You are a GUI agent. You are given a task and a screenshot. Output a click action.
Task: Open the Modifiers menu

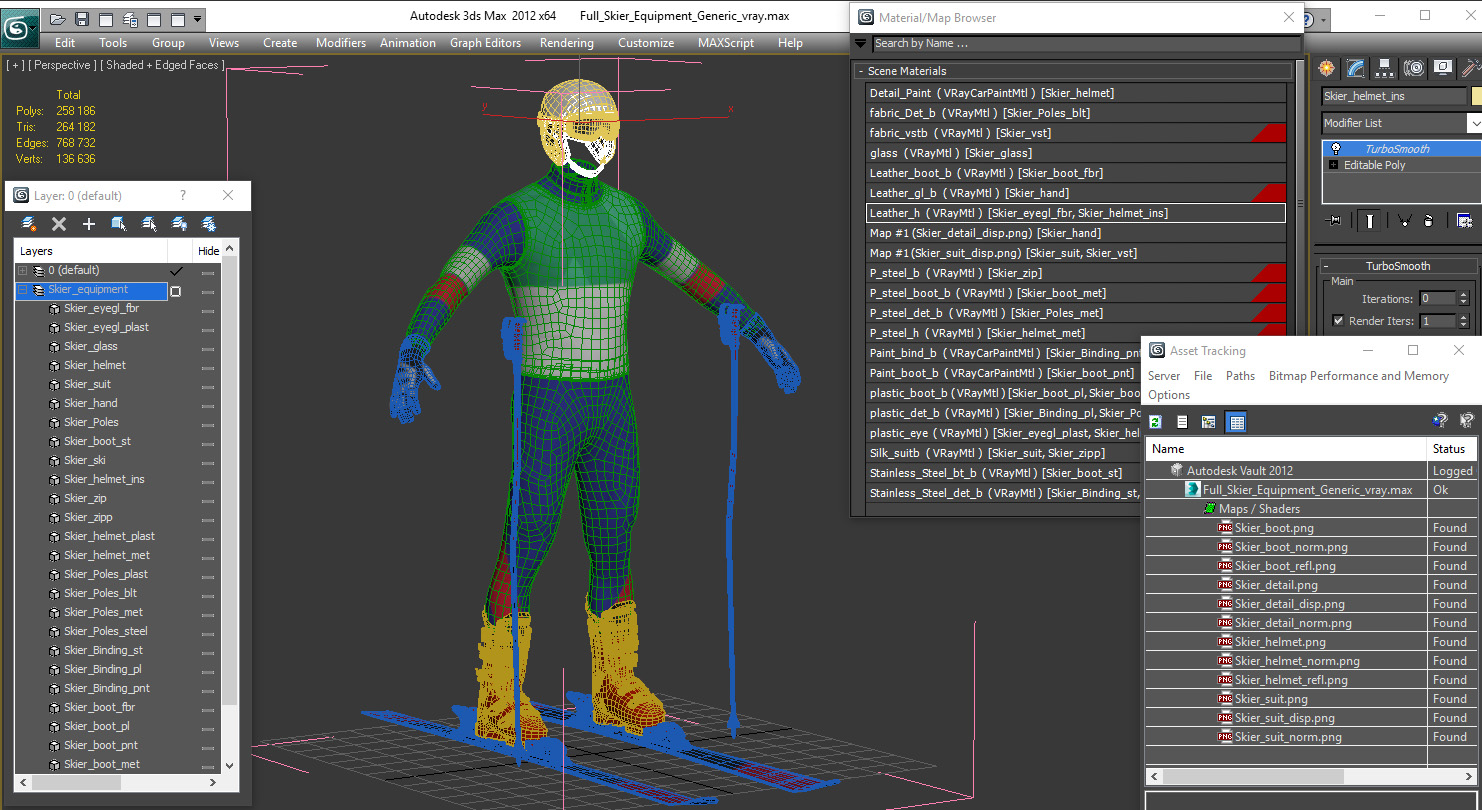coord(341,43)
